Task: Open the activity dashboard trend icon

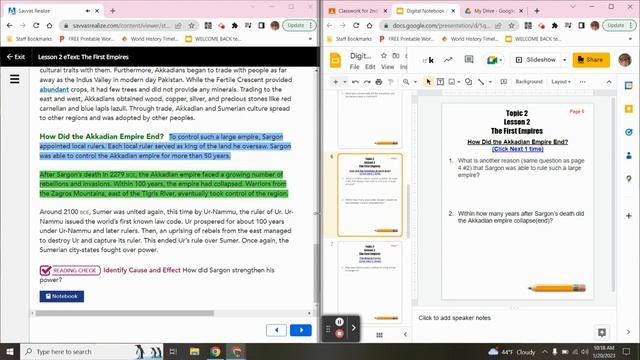Action: (x=448, y=60)
